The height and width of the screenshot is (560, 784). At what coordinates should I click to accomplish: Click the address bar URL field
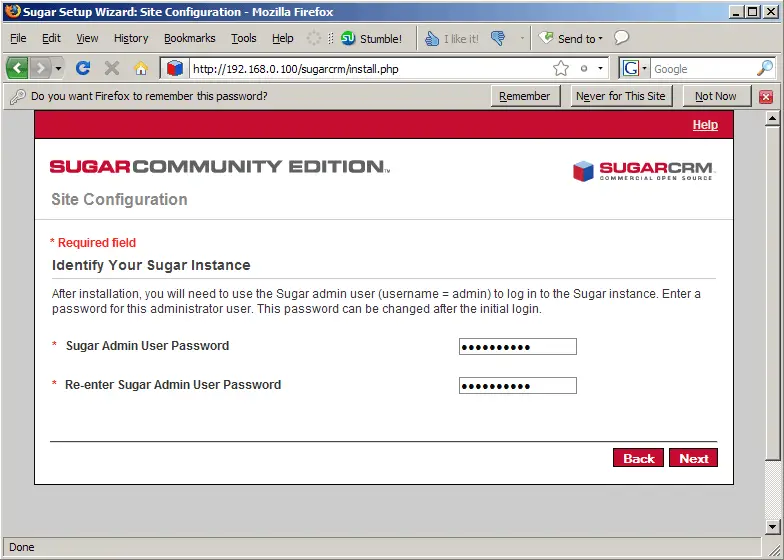click(370, 68)
